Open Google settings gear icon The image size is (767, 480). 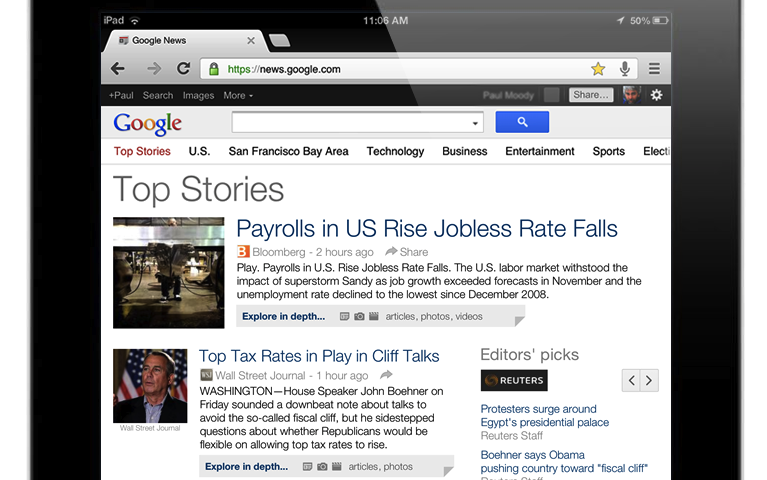point(656,95)
